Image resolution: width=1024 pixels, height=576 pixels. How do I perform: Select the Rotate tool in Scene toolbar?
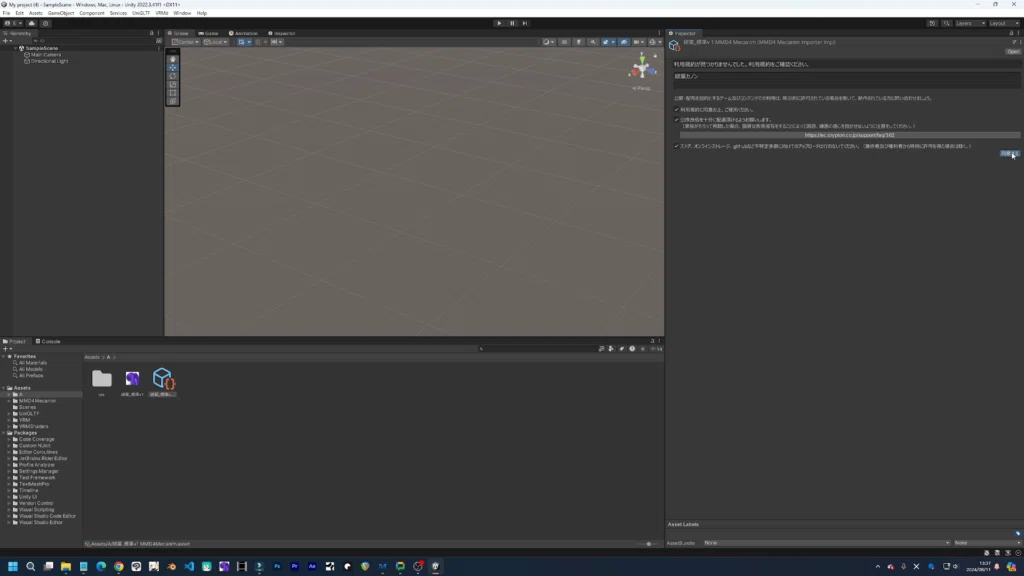coord(172,76)
